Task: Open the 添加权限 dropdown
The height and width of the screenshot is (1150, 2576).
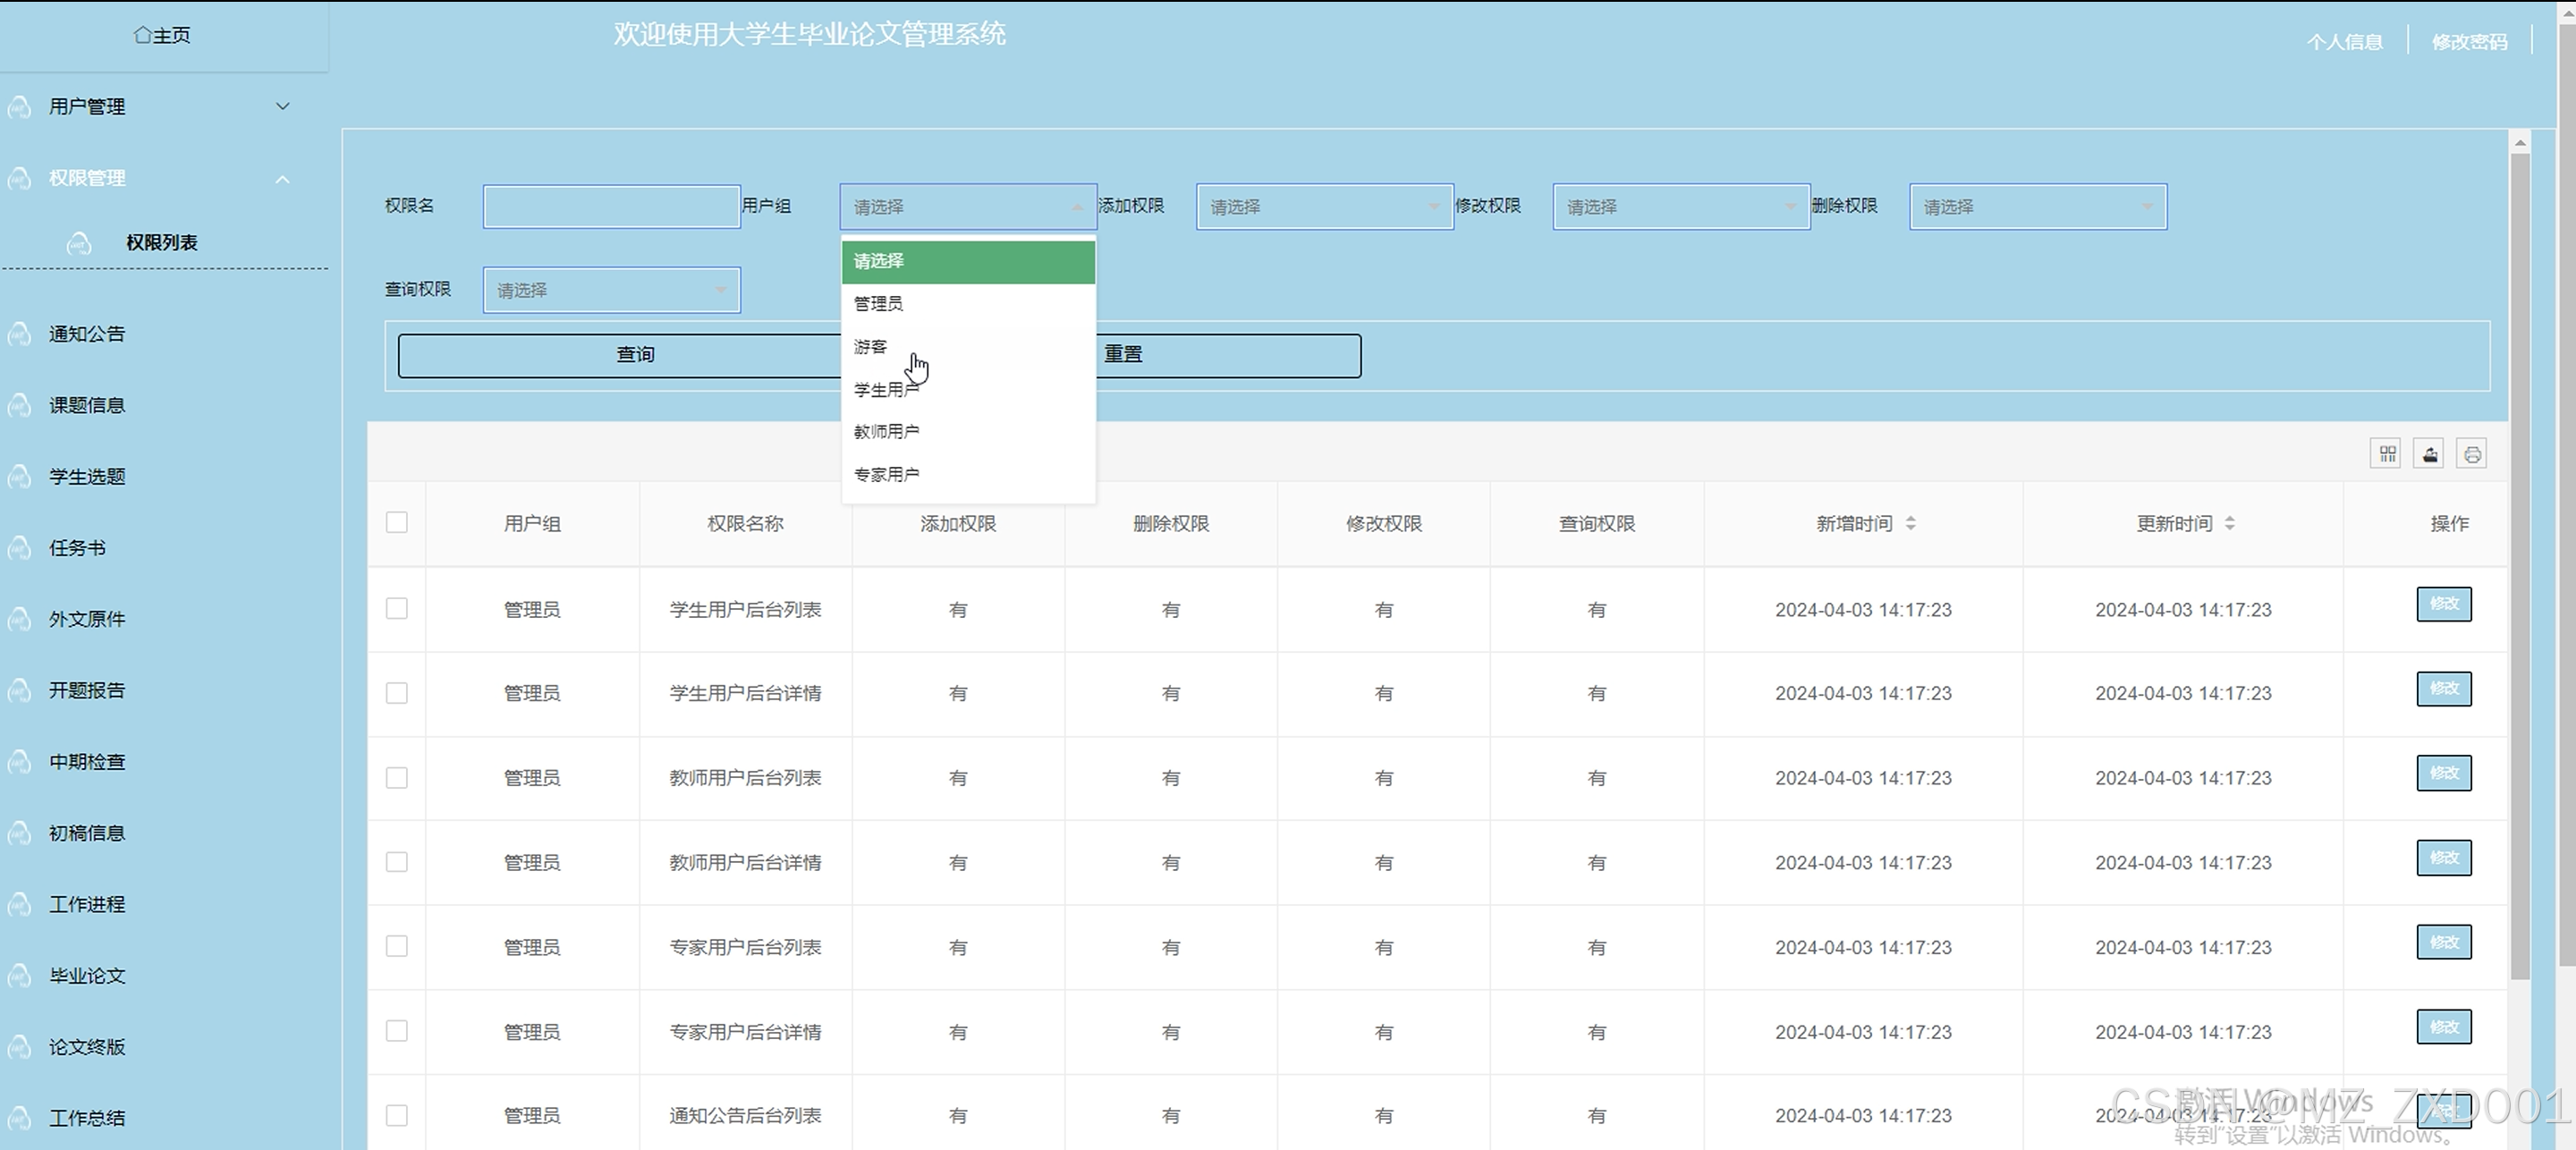Action: click(1323, 207)
